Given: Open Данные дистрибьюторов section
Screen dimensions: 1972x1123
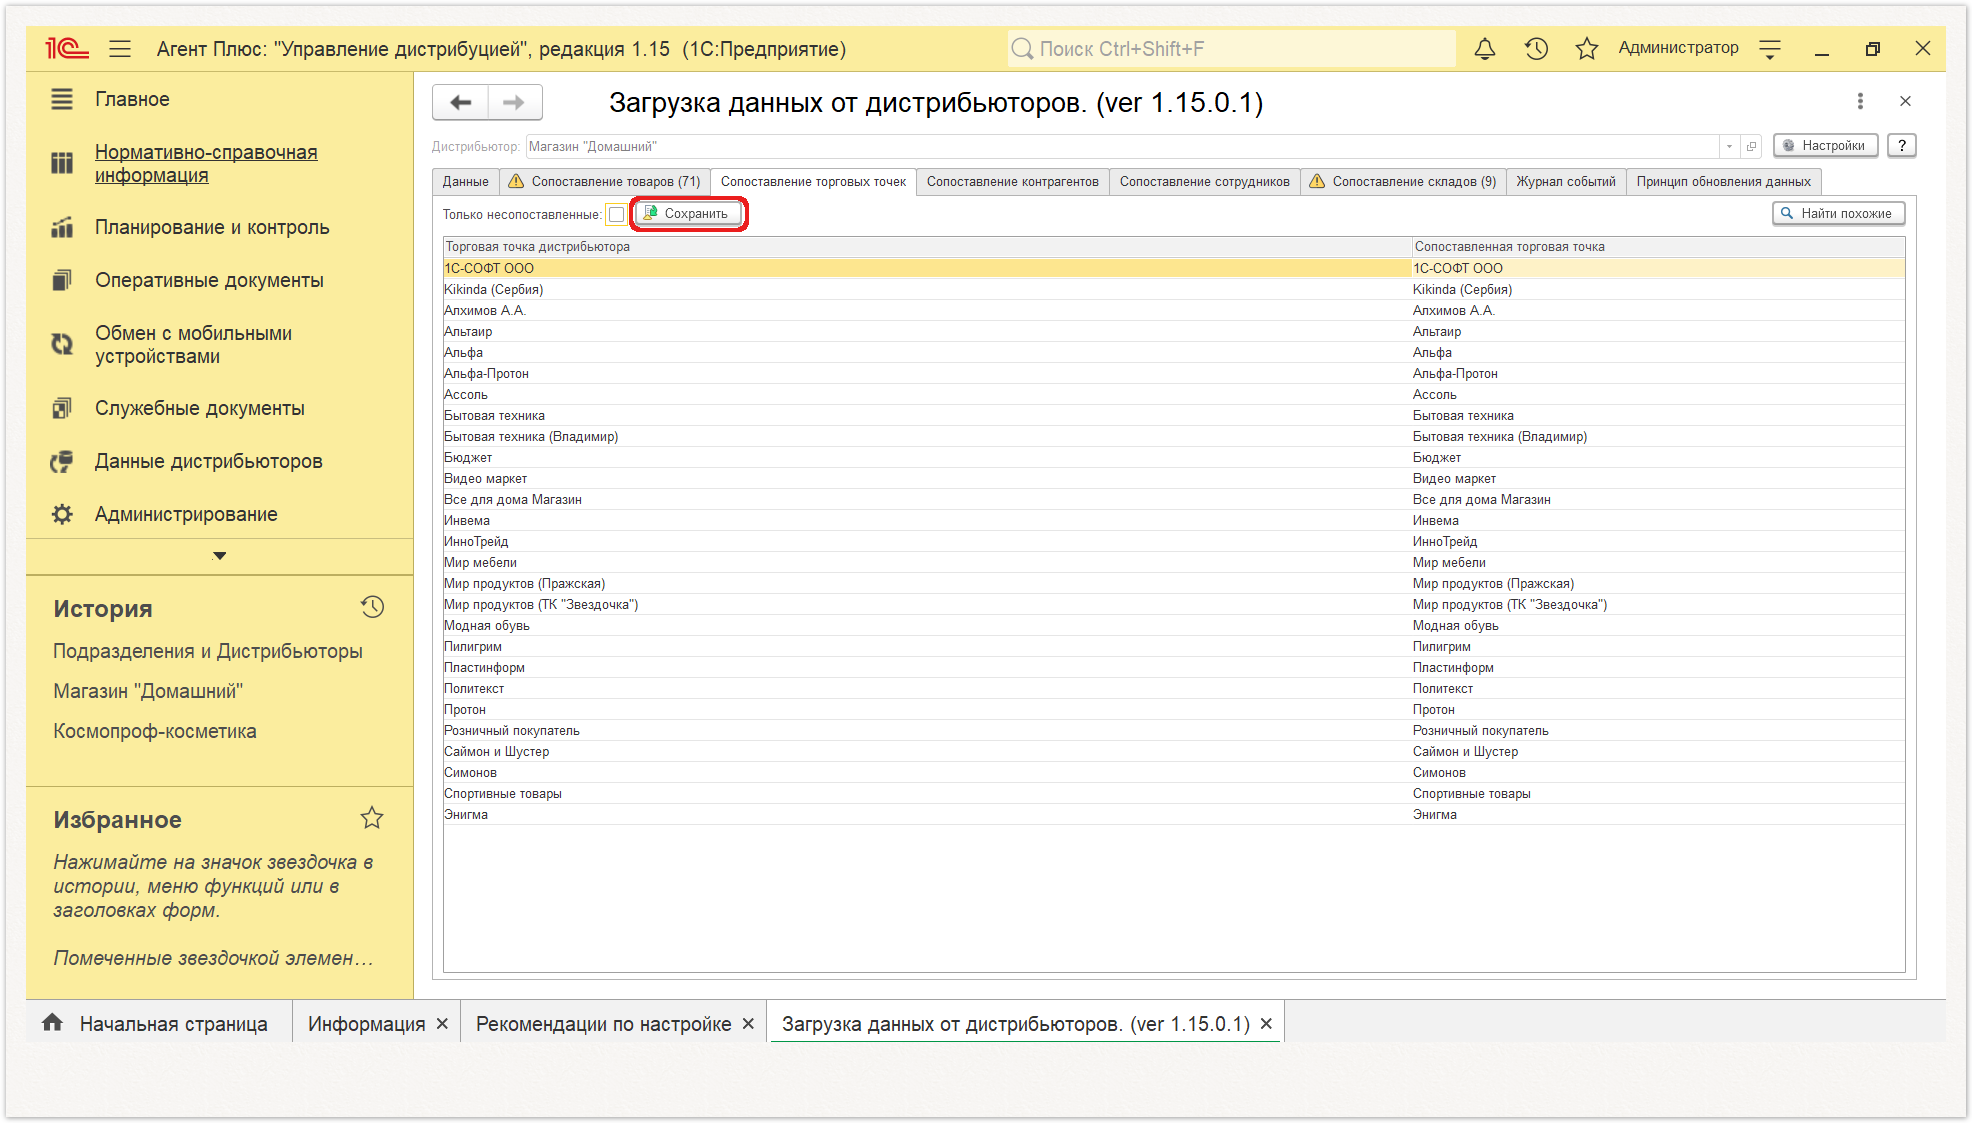Looking at the screenshot, I should point(208,461).
